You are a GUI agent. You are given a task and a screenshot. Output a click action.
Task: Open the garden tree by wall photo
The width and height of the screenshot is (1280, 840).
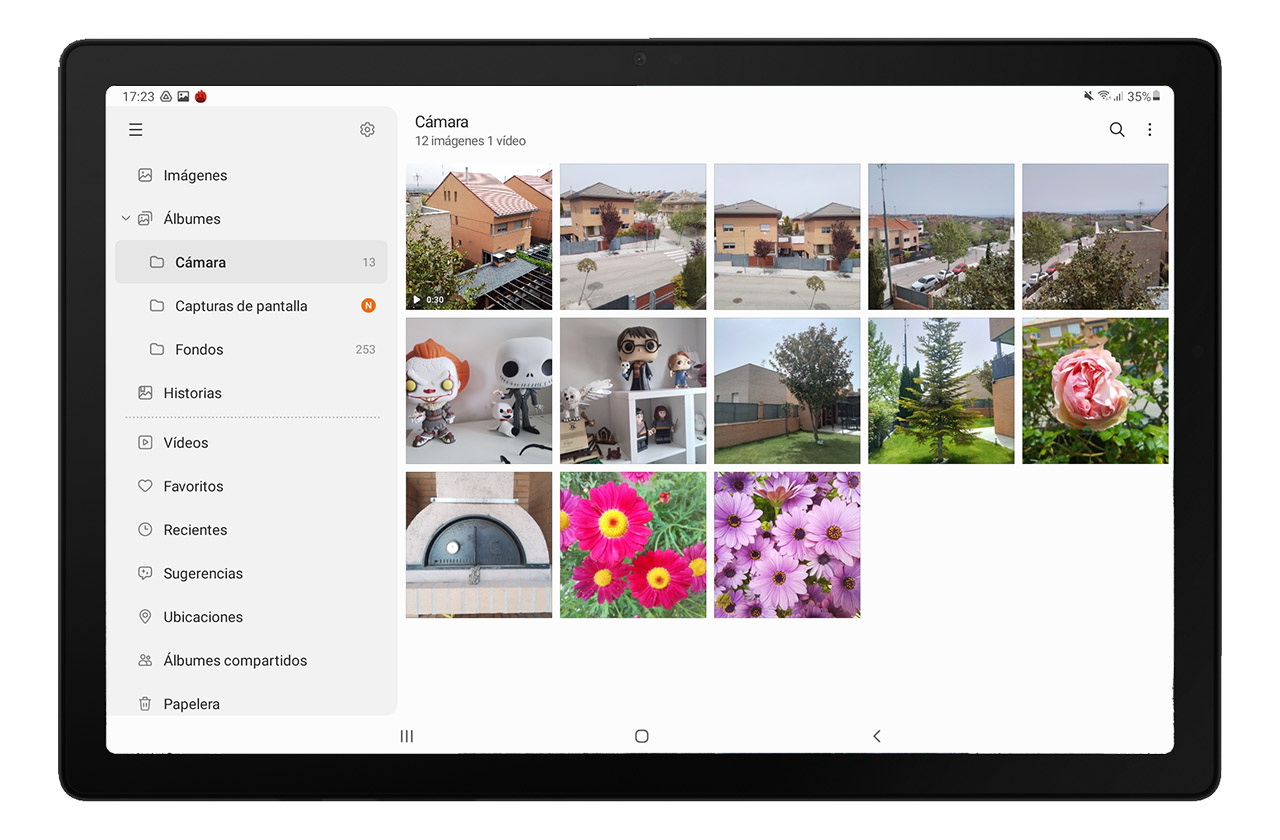pyautogui.click(x=787, y=391)
